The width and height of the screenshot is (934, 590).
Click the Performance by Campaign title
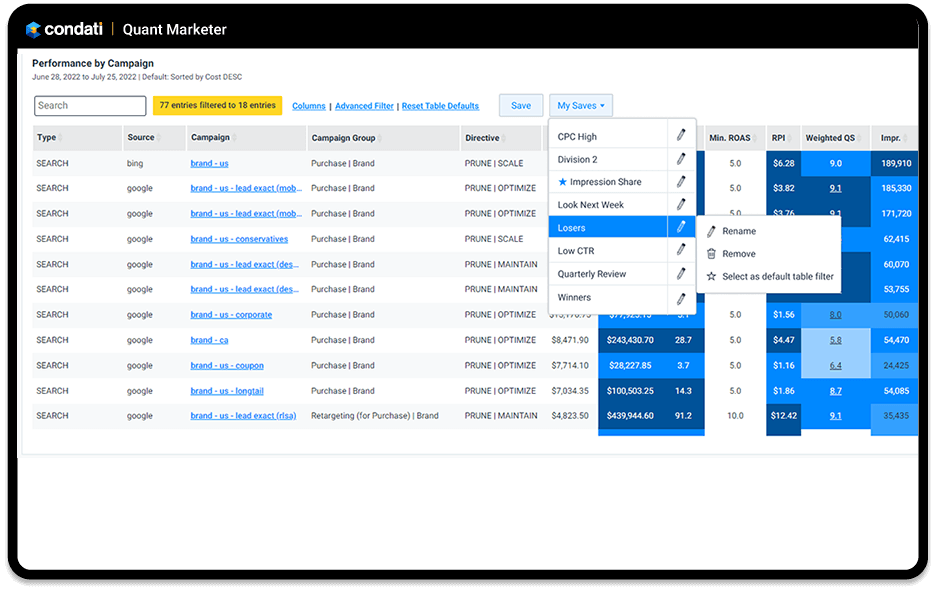point(93,63)
